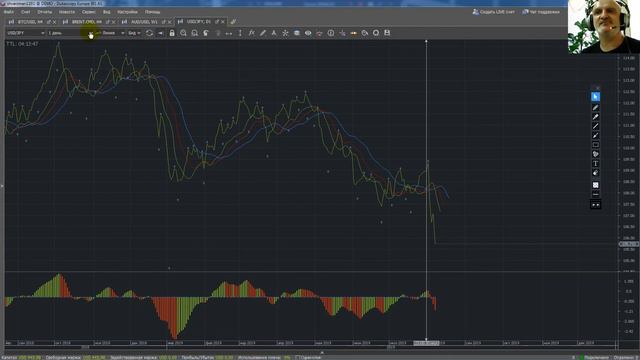Viewport: 640px width, 360px height.
Task: Click the Капитал value in status bar
Action: point(29,358)
